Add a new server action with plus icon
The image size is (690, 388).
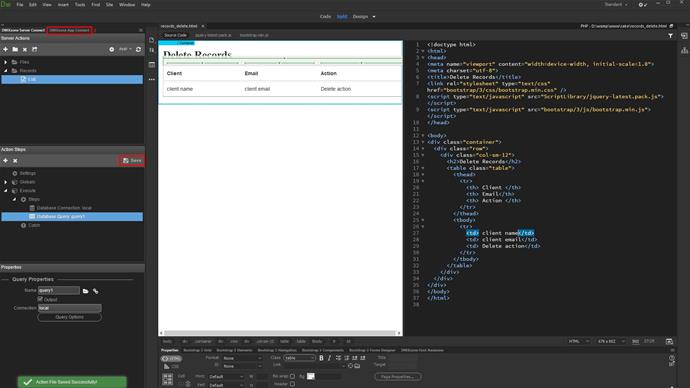(5, 49)
